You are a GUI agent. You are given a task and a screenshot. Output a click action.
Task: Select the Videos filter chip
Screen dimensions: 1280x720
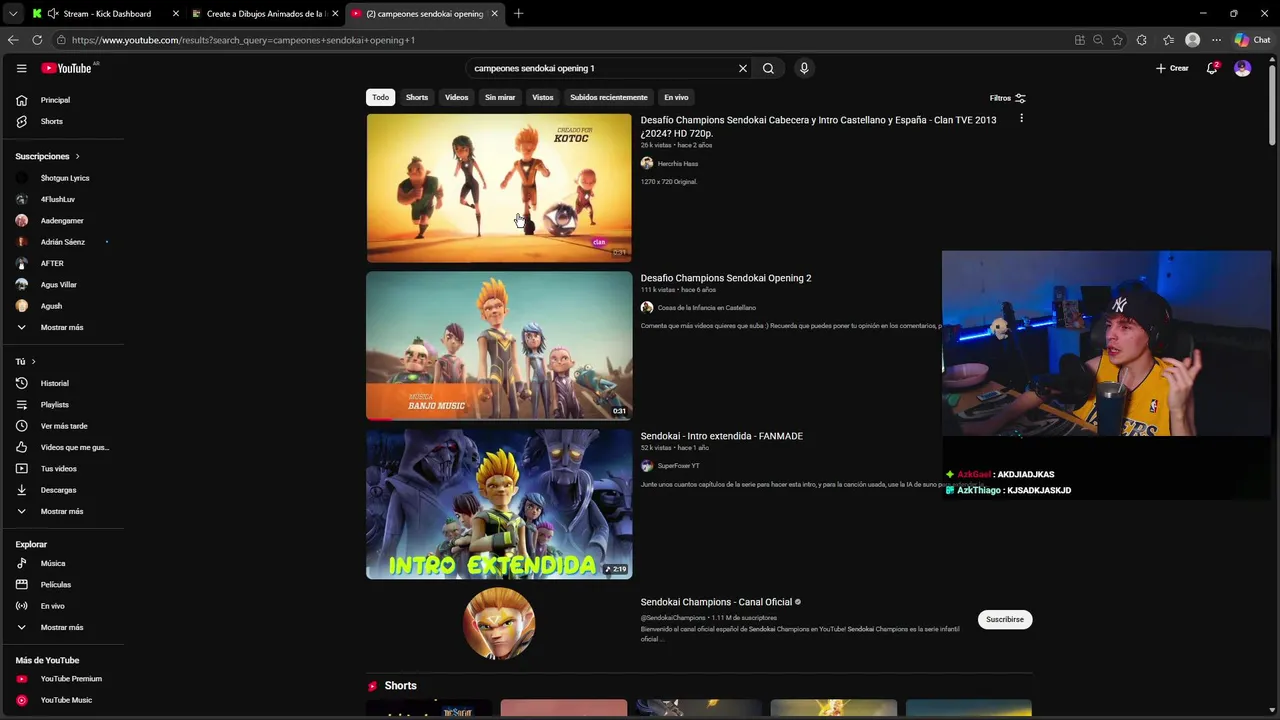point(456,97)
